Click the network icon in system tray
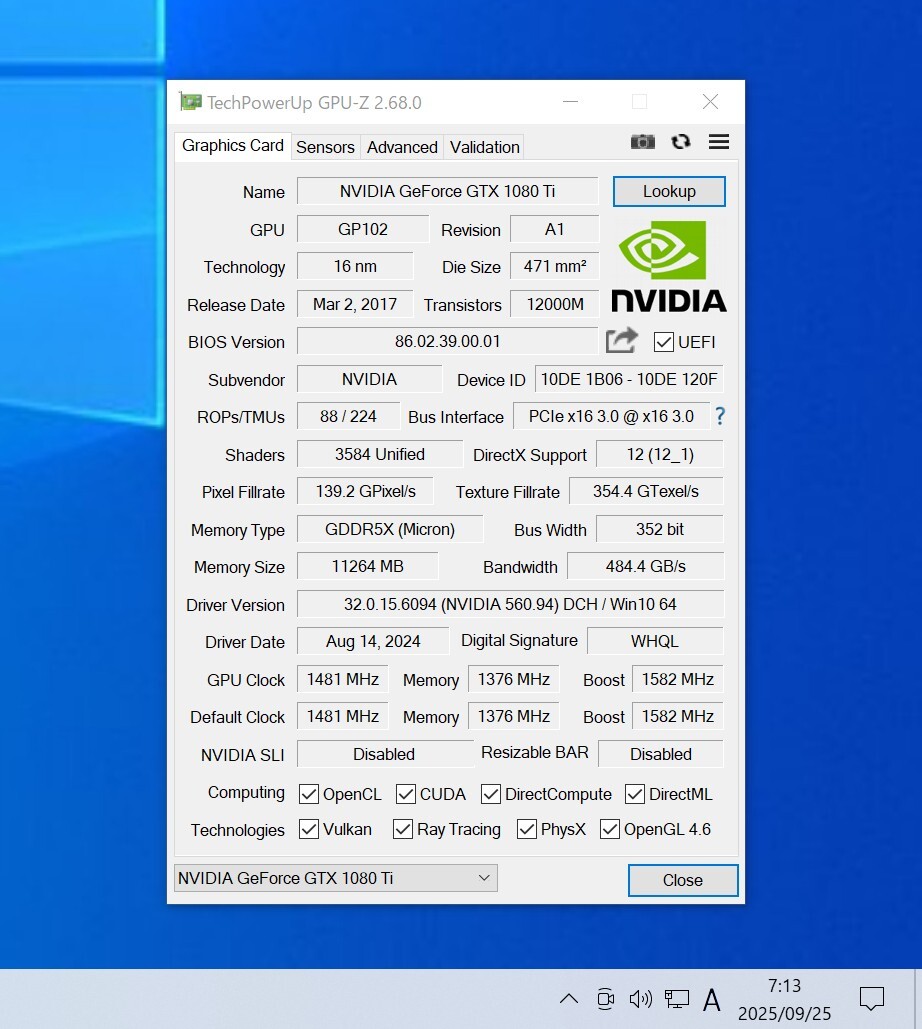The image size is (922, 1029). [677, 998]
